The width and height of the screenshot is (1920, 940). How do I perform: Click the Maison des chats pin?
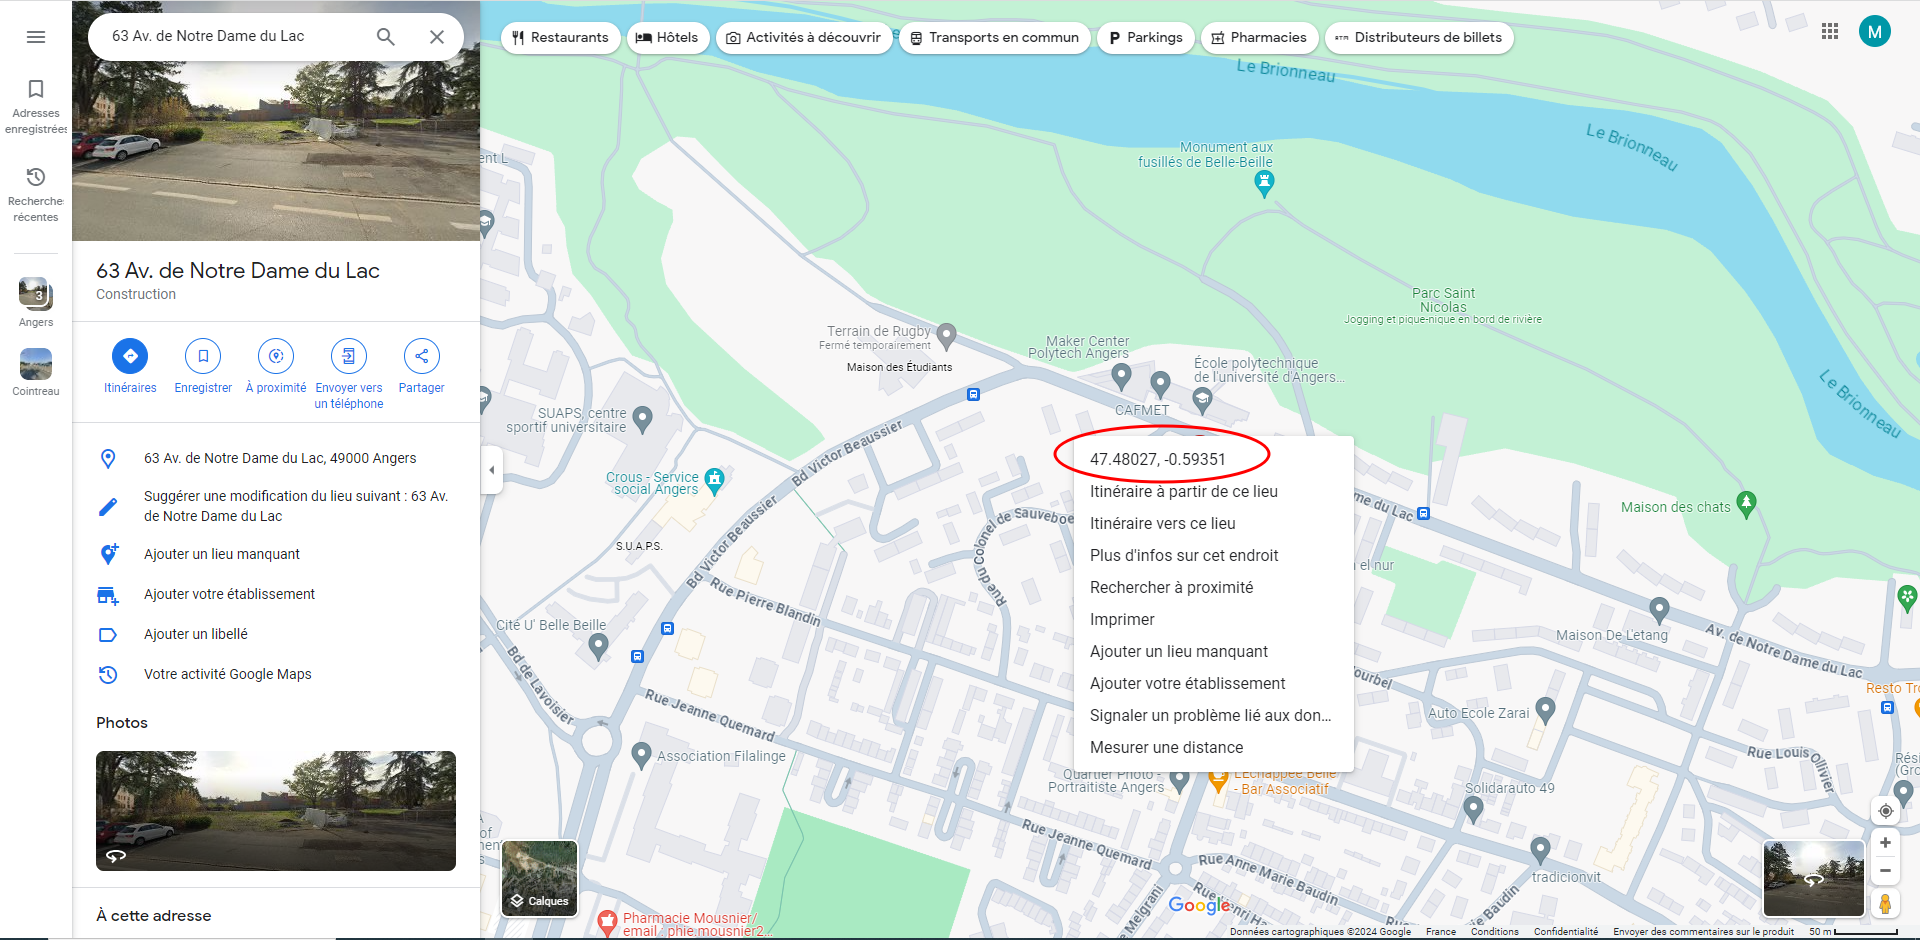[x=1746, y=504]
